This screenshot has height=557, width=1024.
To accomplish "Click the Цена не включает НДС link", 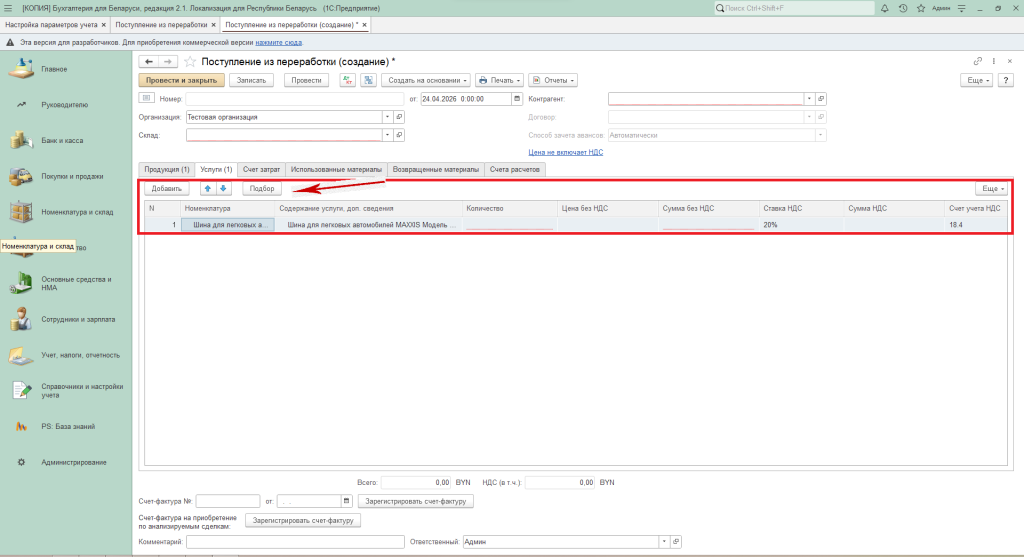I will pyautogui.click(x=565, y=152).
